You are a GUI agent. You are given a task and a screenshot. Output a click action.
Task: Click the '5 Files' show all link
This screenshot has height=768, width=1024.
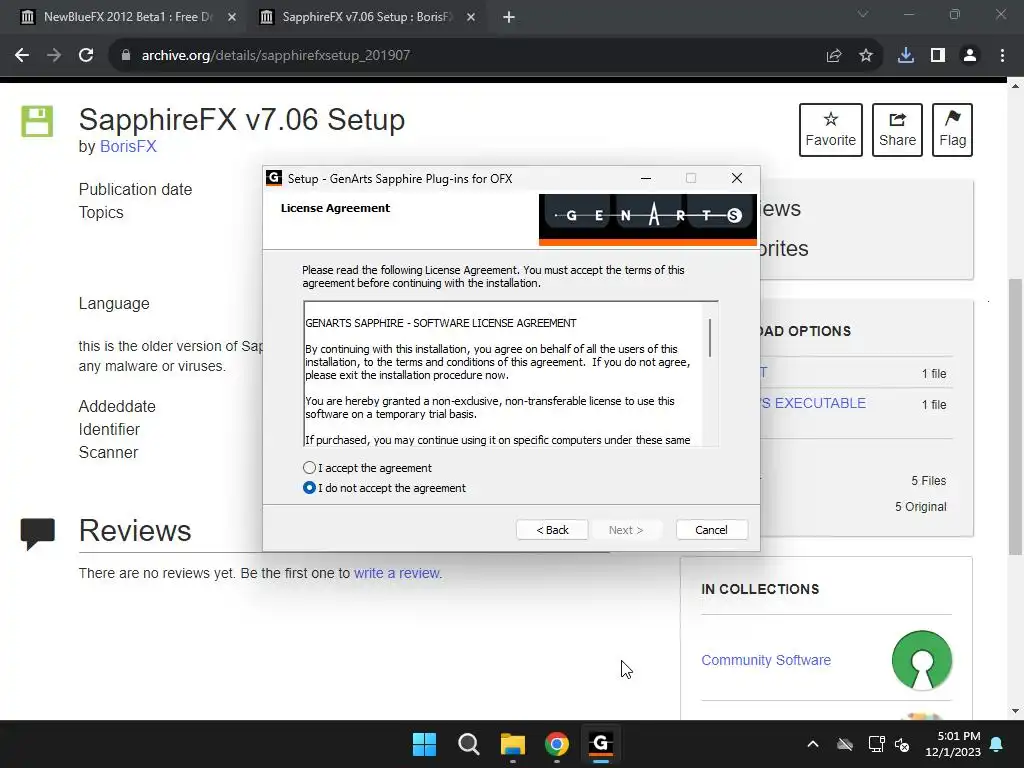tap(929, 481)
